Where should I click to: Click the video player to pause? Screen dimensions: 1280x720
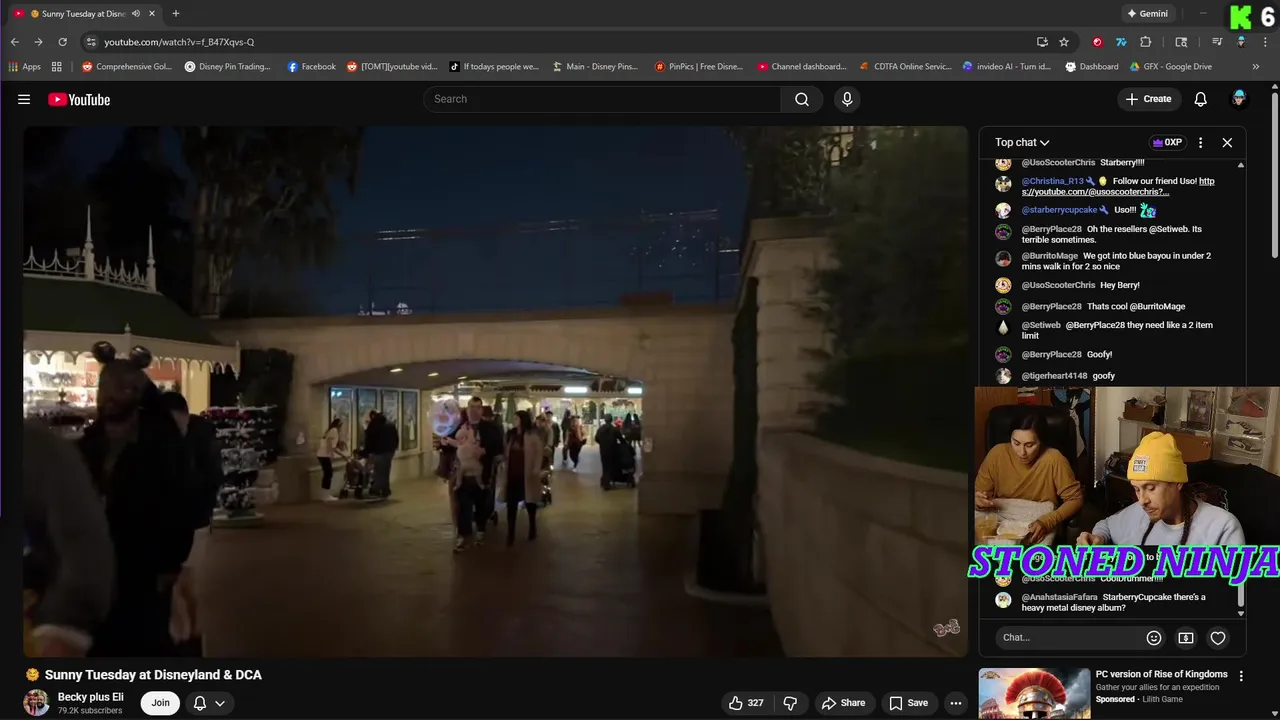coord(496,391)
